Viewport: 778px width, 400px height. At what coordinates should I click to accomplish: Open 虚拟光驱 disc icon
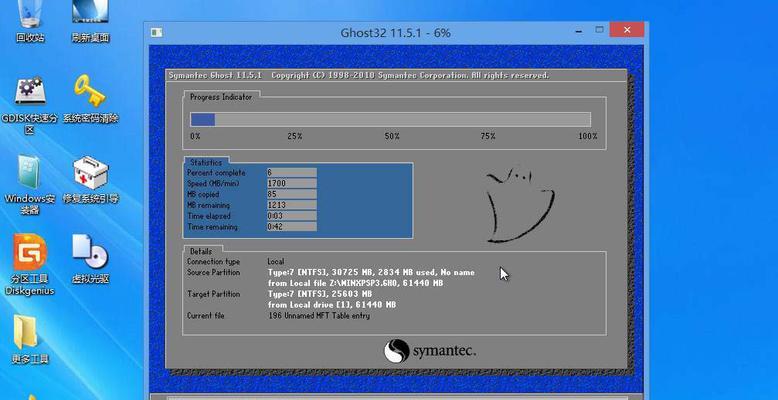click(x=90, y=259)
